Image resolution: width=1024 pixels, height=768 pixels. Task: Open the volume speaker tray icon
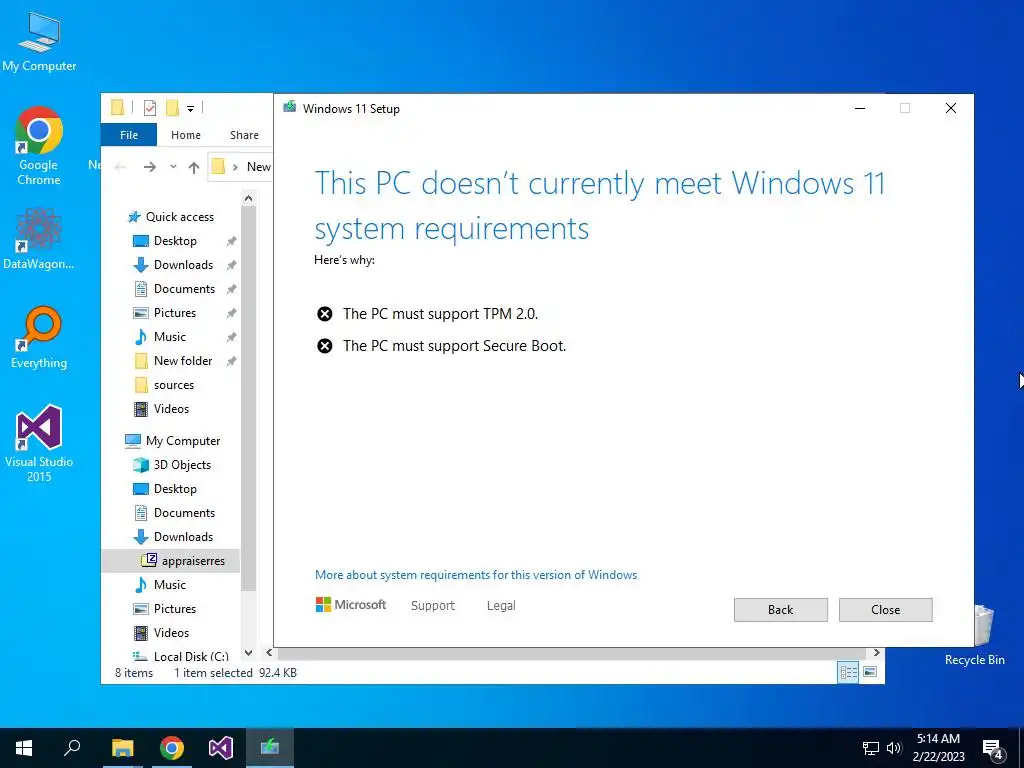[x=894, y=748]
